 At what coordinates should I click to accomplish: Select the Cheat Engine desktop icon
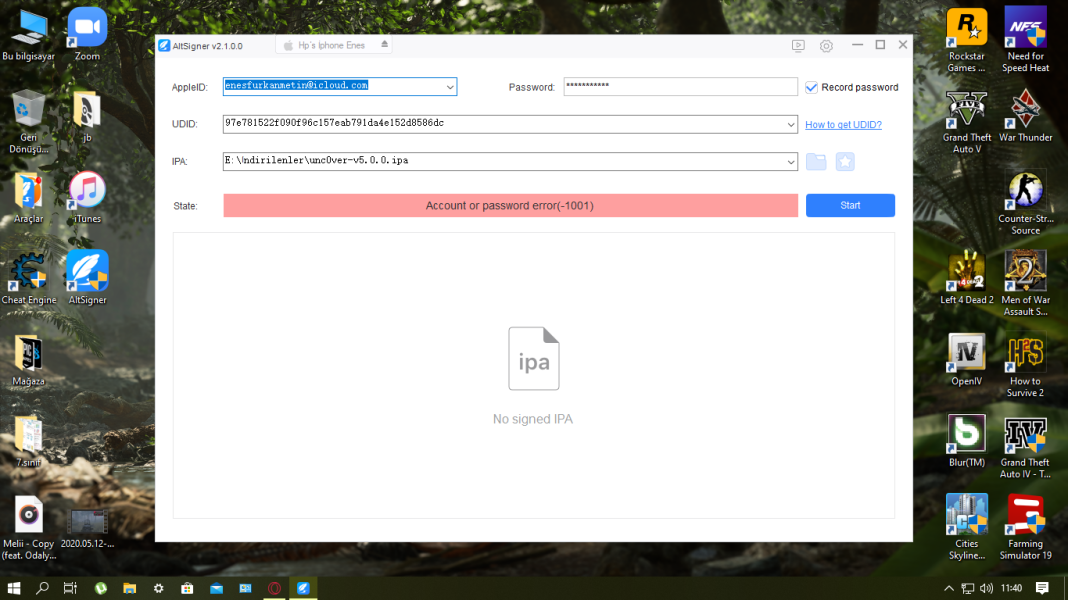coord(28,277)
